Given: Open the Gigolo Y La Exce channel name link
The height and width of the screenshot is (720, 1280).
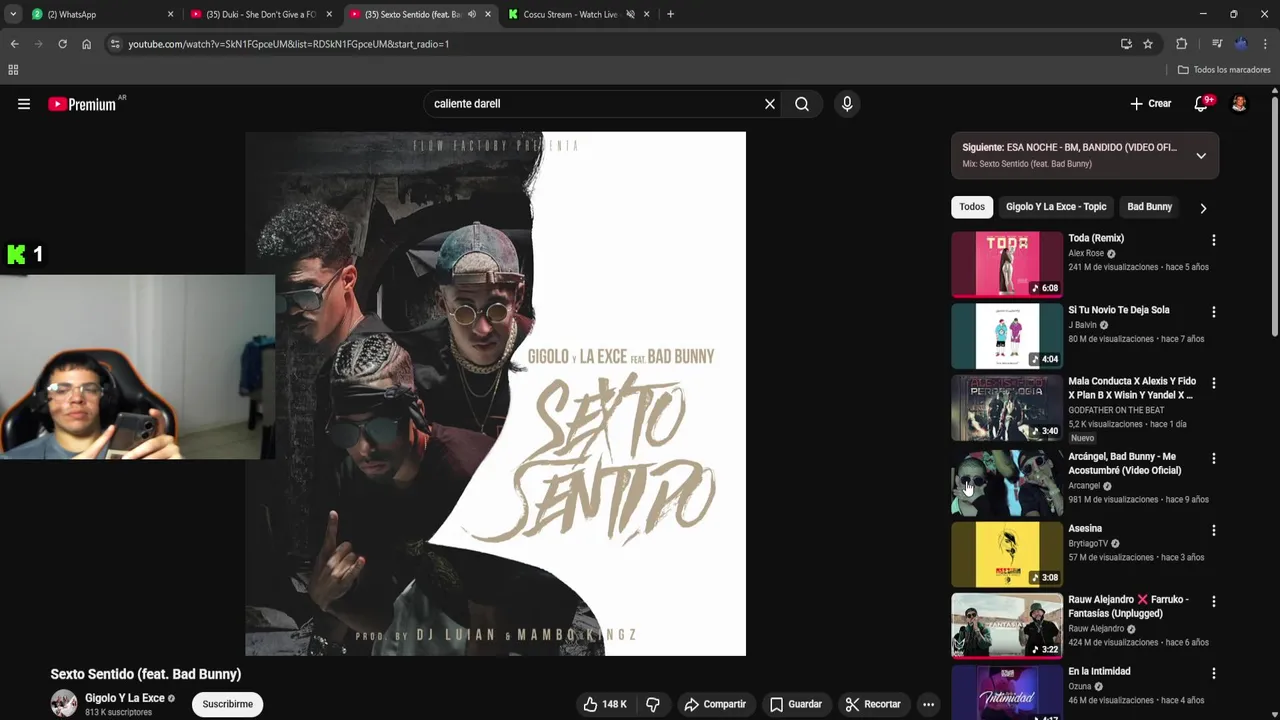Looking at the screenshot, I should pyautogui.click(x=124, y=698).
